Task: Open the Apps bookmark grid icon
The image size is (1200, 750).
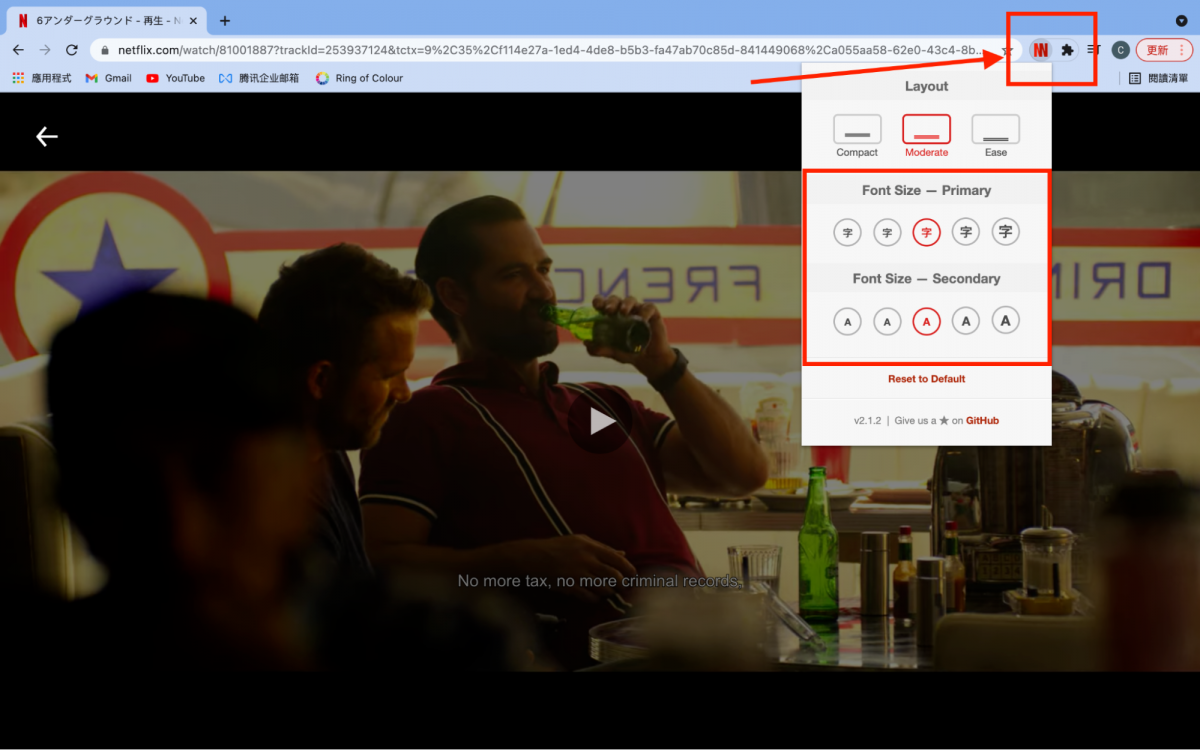Action: (18, 78)
